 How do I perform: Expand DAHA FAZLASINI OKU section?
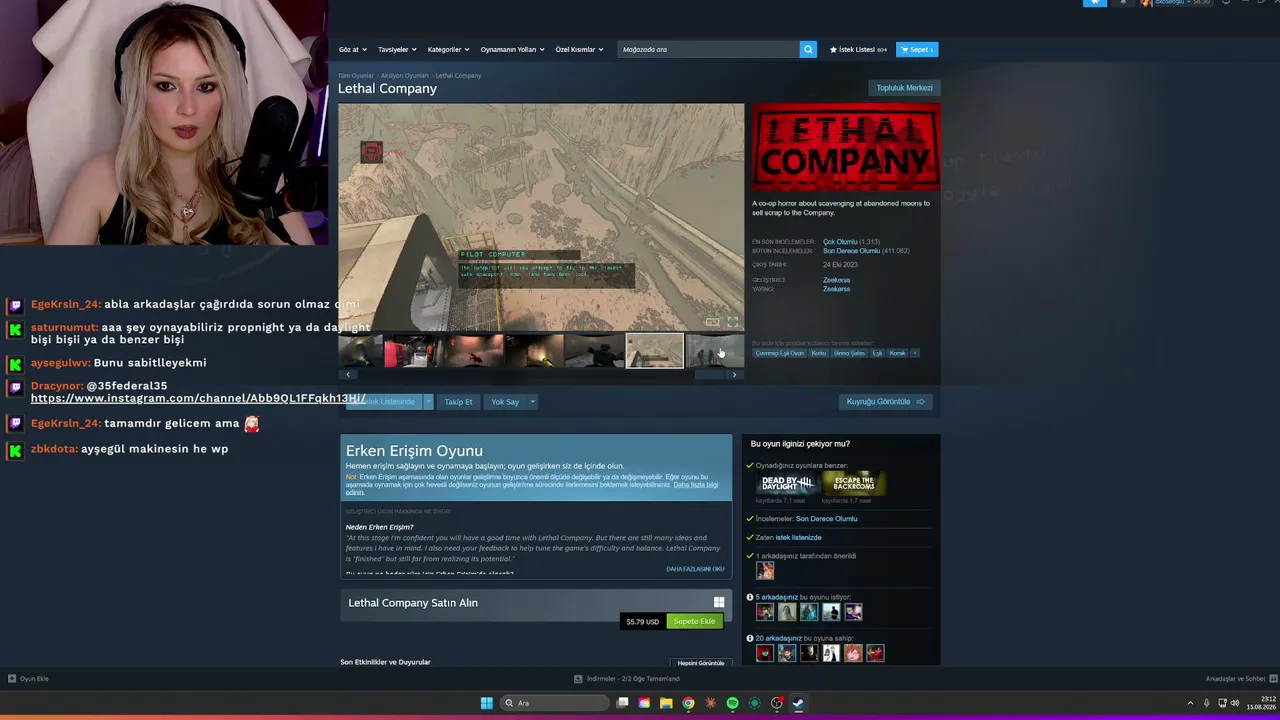[x=695, y=569]
